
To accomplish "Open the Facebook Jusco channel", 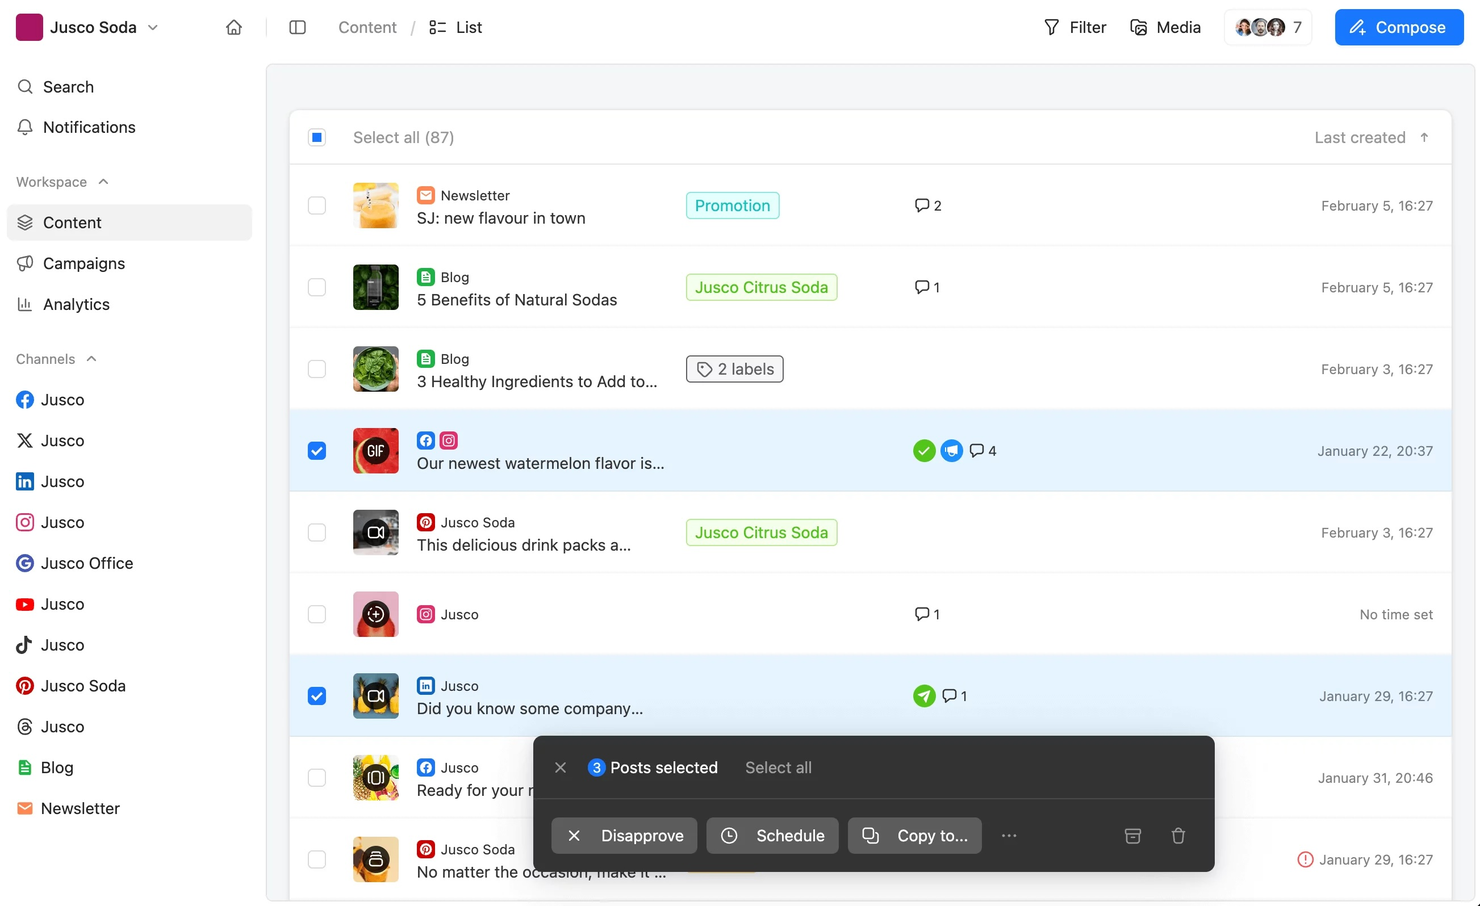I will click(x=50, y=400).
